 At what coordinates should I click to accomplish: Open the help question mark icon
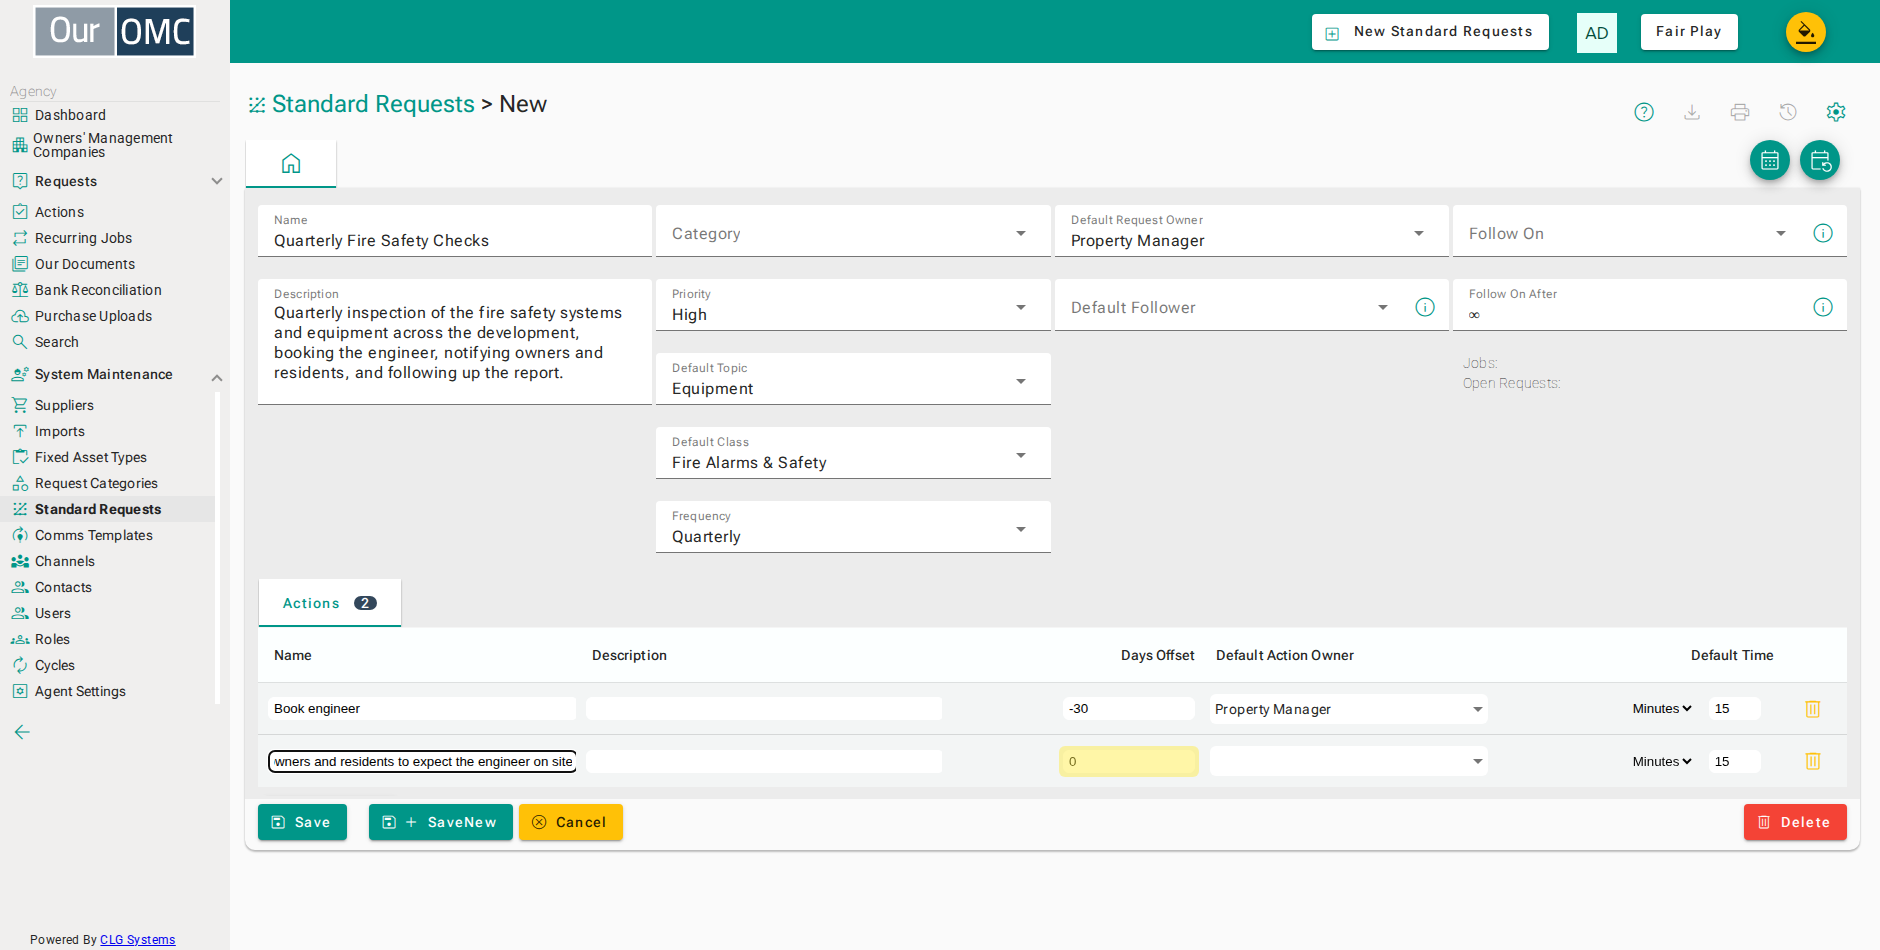tap(1644, 112)
